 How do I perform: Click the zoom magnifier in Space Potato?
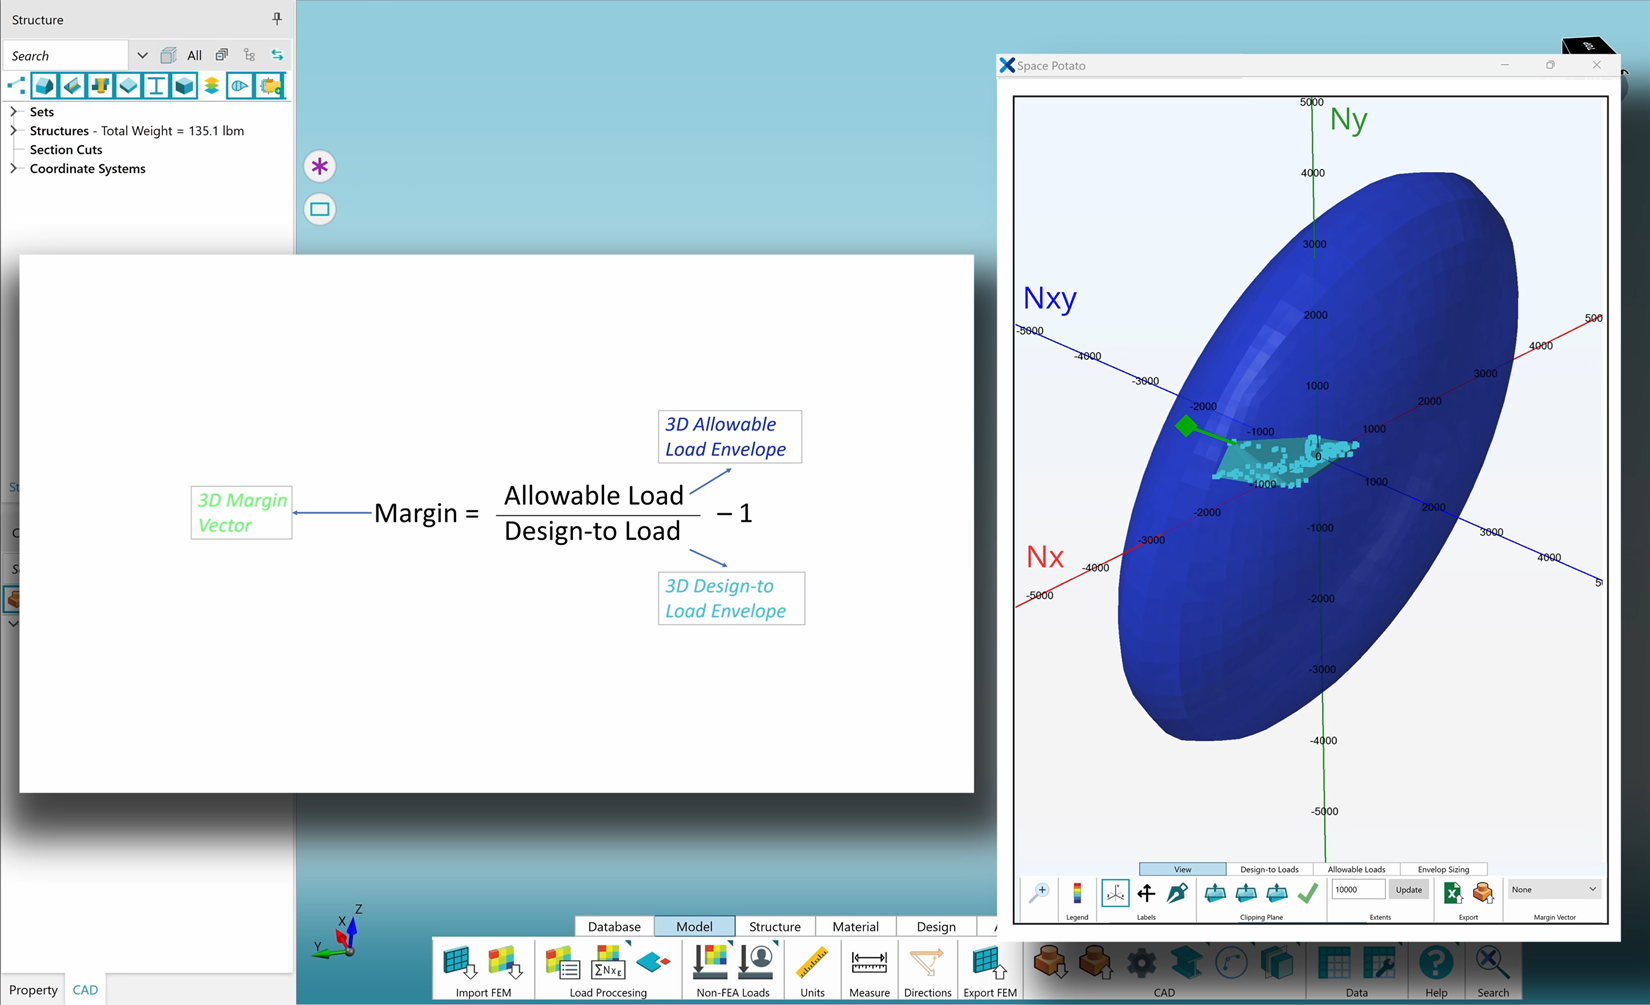pyautogui.click(x=1039, y=892)
